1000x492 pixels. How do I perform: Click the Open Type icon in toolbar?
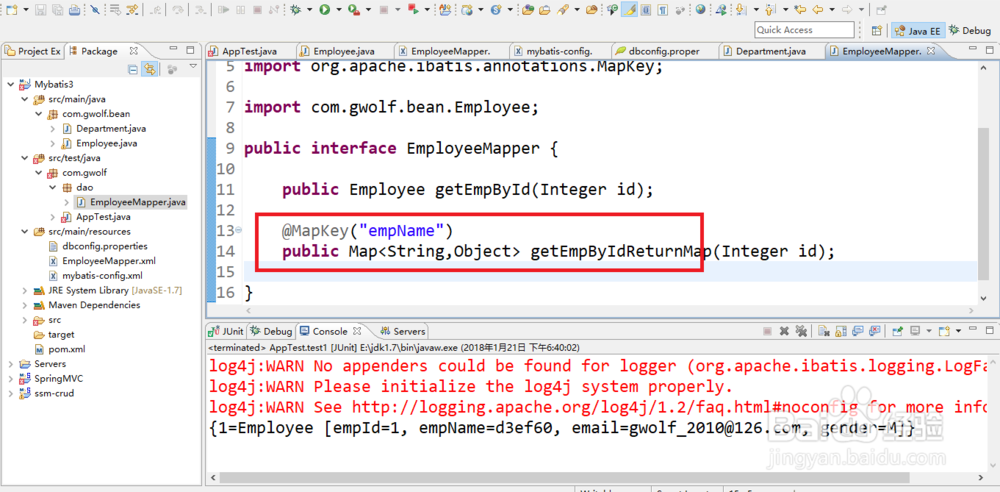(x=527, y=10)
